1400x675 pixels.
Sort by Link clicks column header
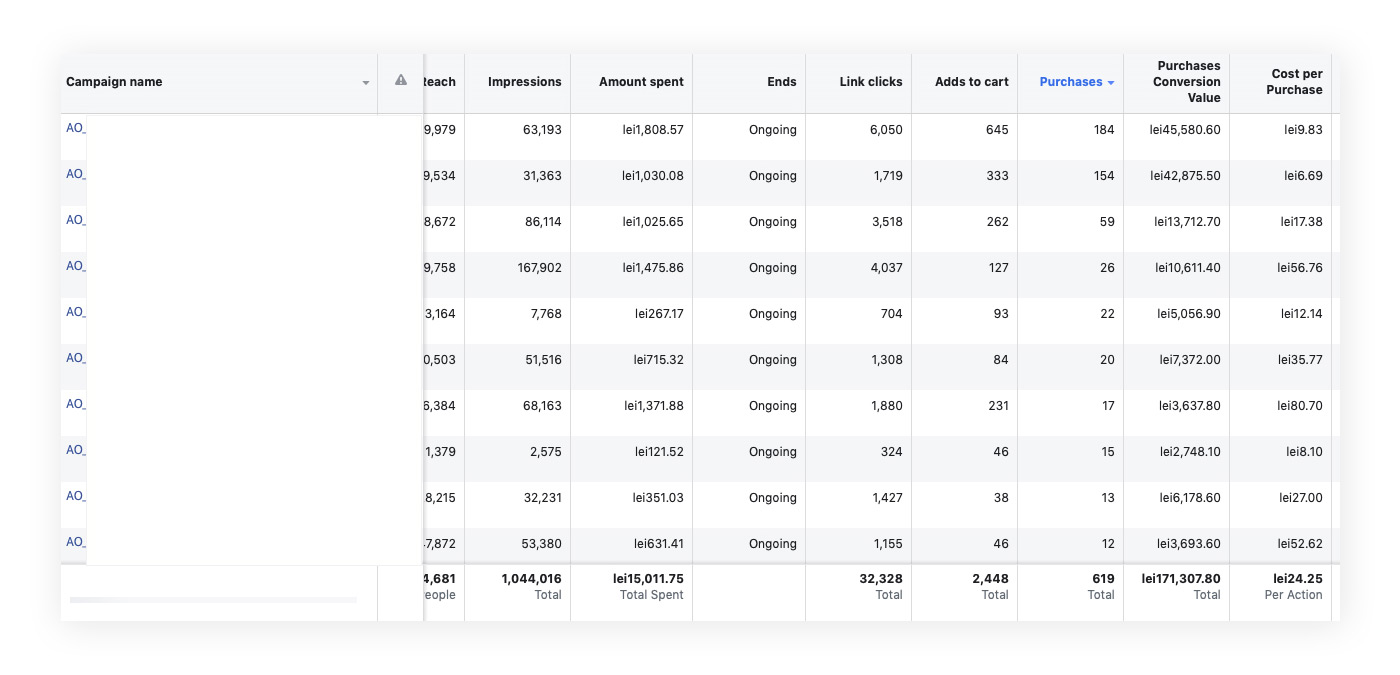coord(870,82)
